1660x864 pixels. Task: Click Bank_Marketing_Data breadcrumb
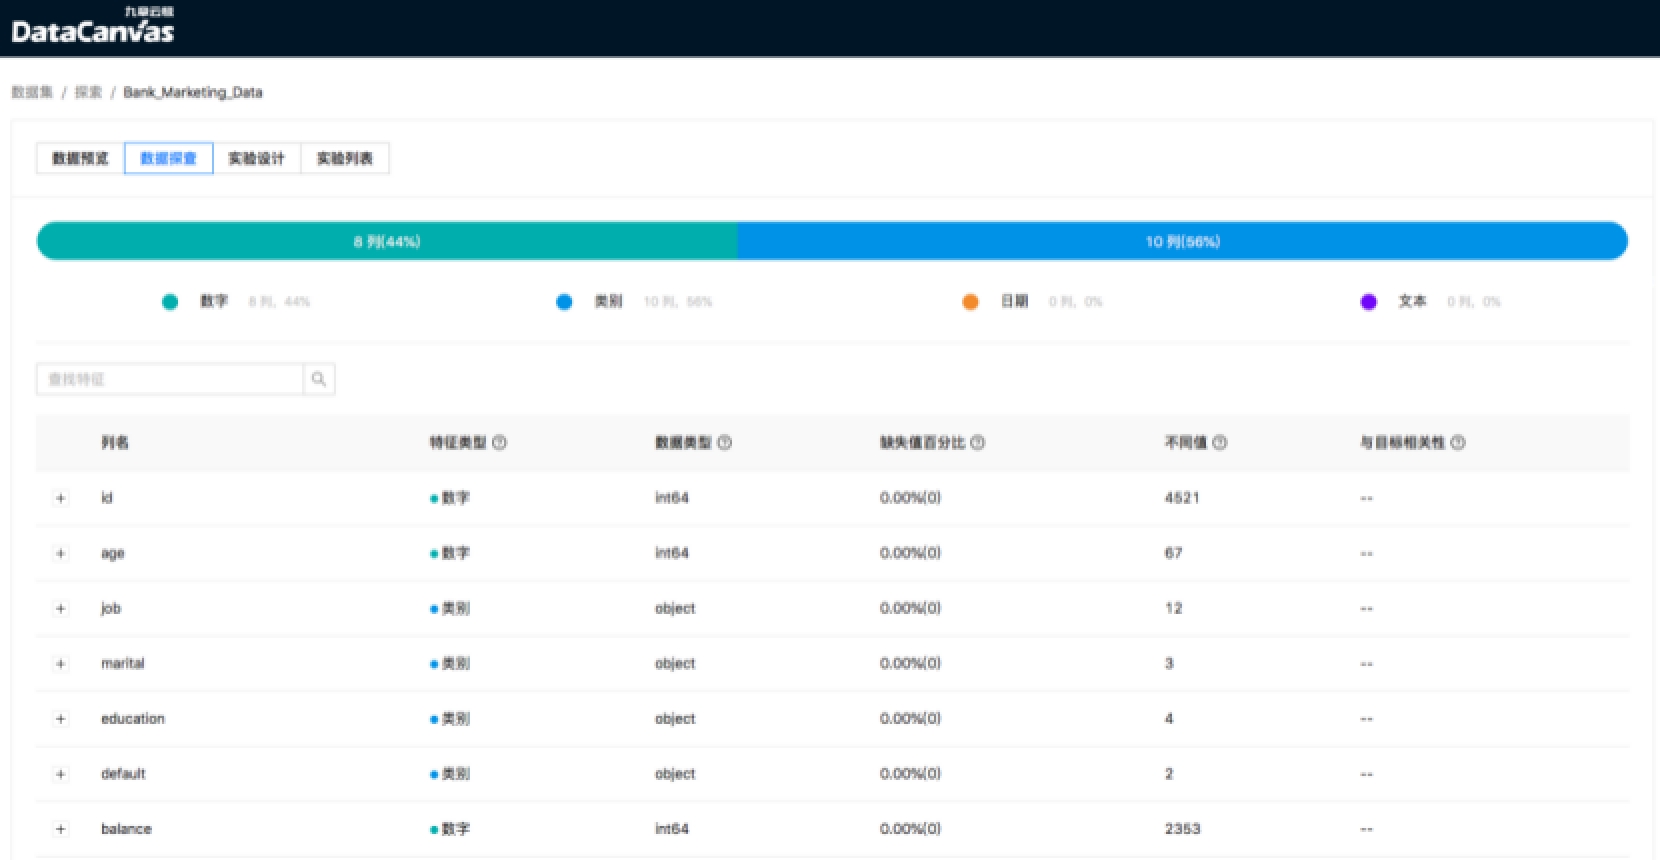193,92
